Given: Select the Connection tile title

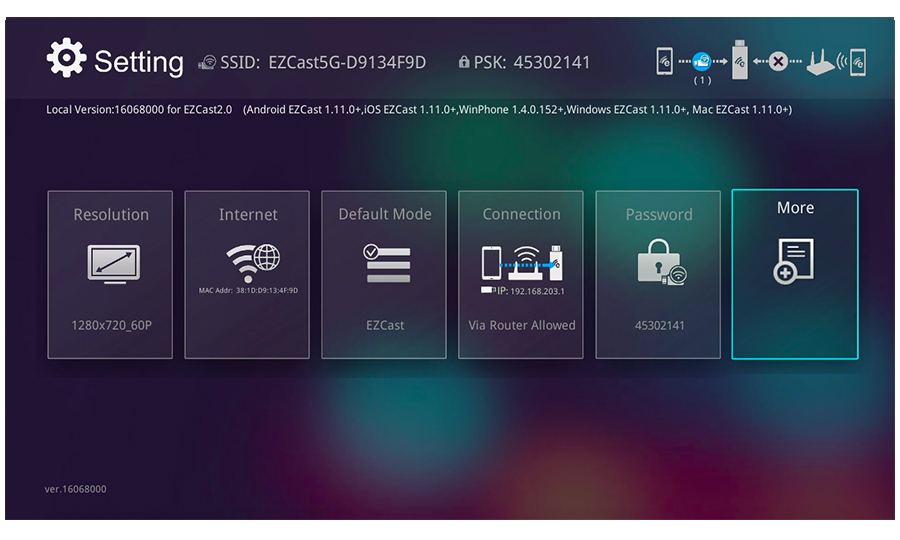Looking at the screenshot, I should 521,214.
